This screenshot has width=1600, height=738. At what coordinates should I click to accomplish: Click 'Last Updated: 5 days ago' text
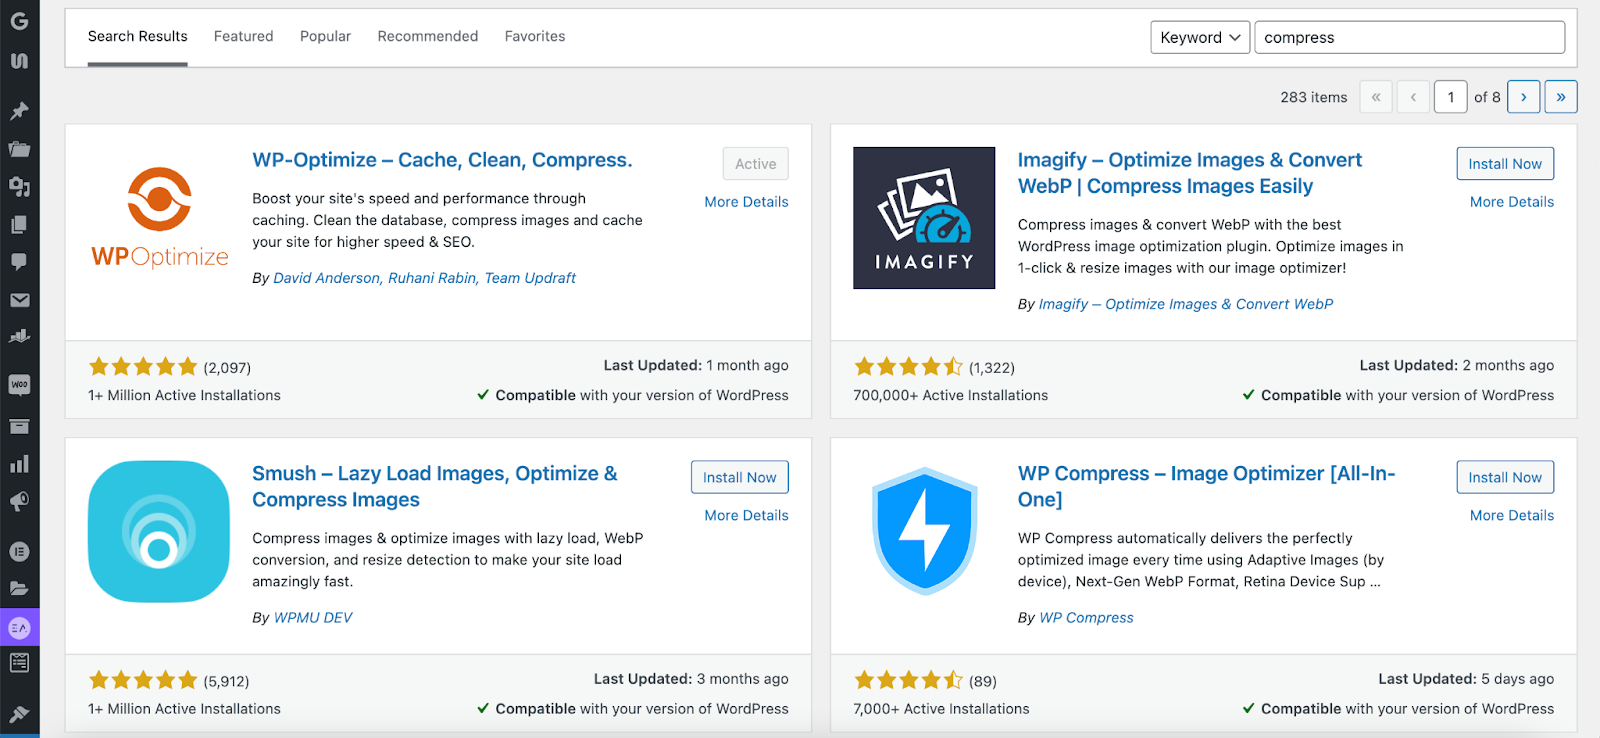pos(1466,679)
